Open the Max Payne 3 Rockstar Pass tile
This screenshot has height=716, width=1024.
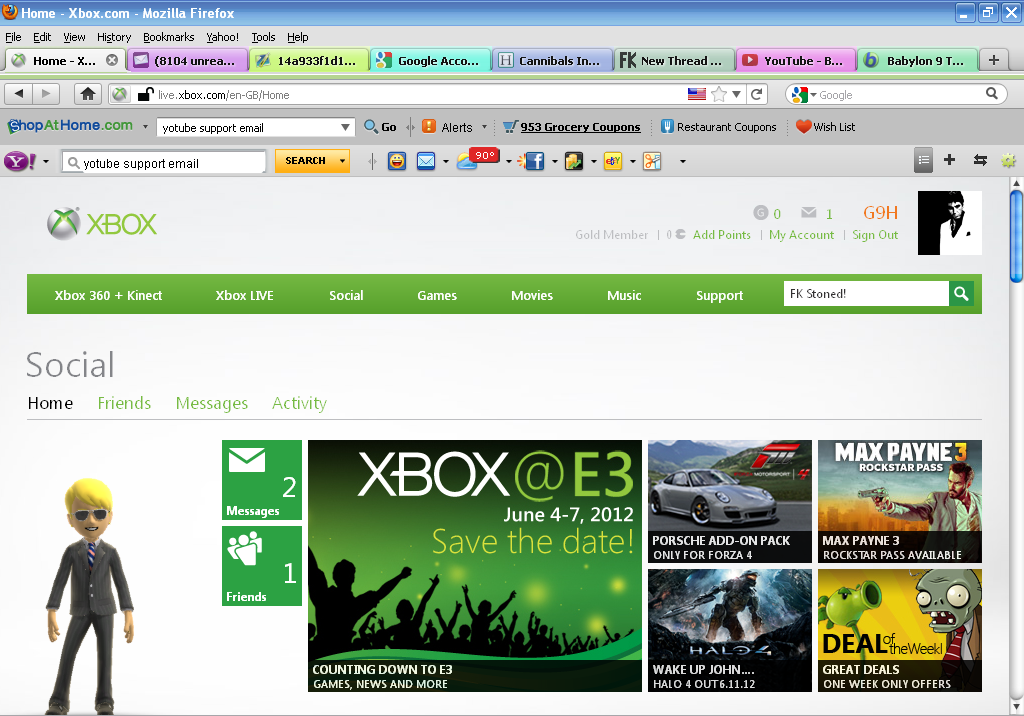point(899,502)
